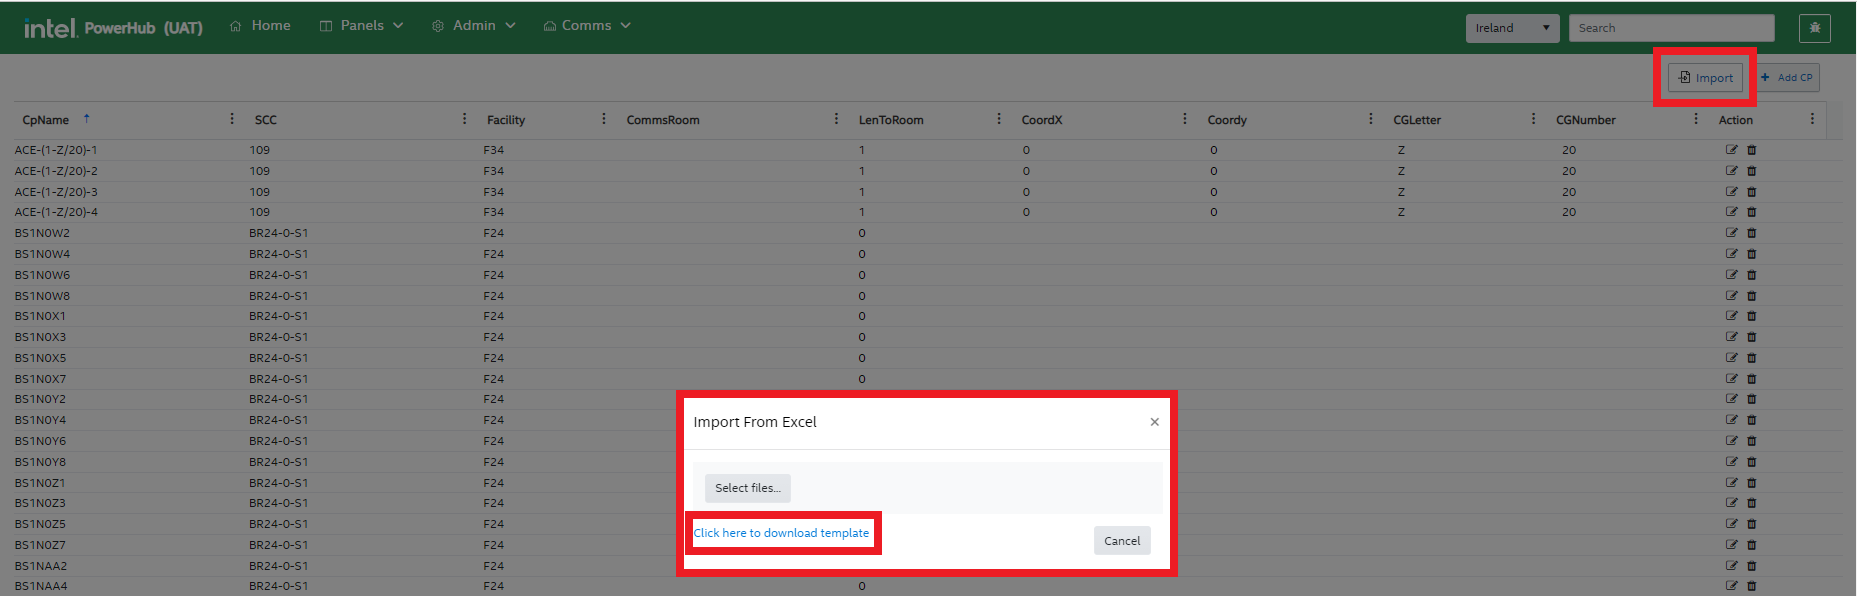
Task: Close the Import From Excel dialog
Action: (1154, 422)
